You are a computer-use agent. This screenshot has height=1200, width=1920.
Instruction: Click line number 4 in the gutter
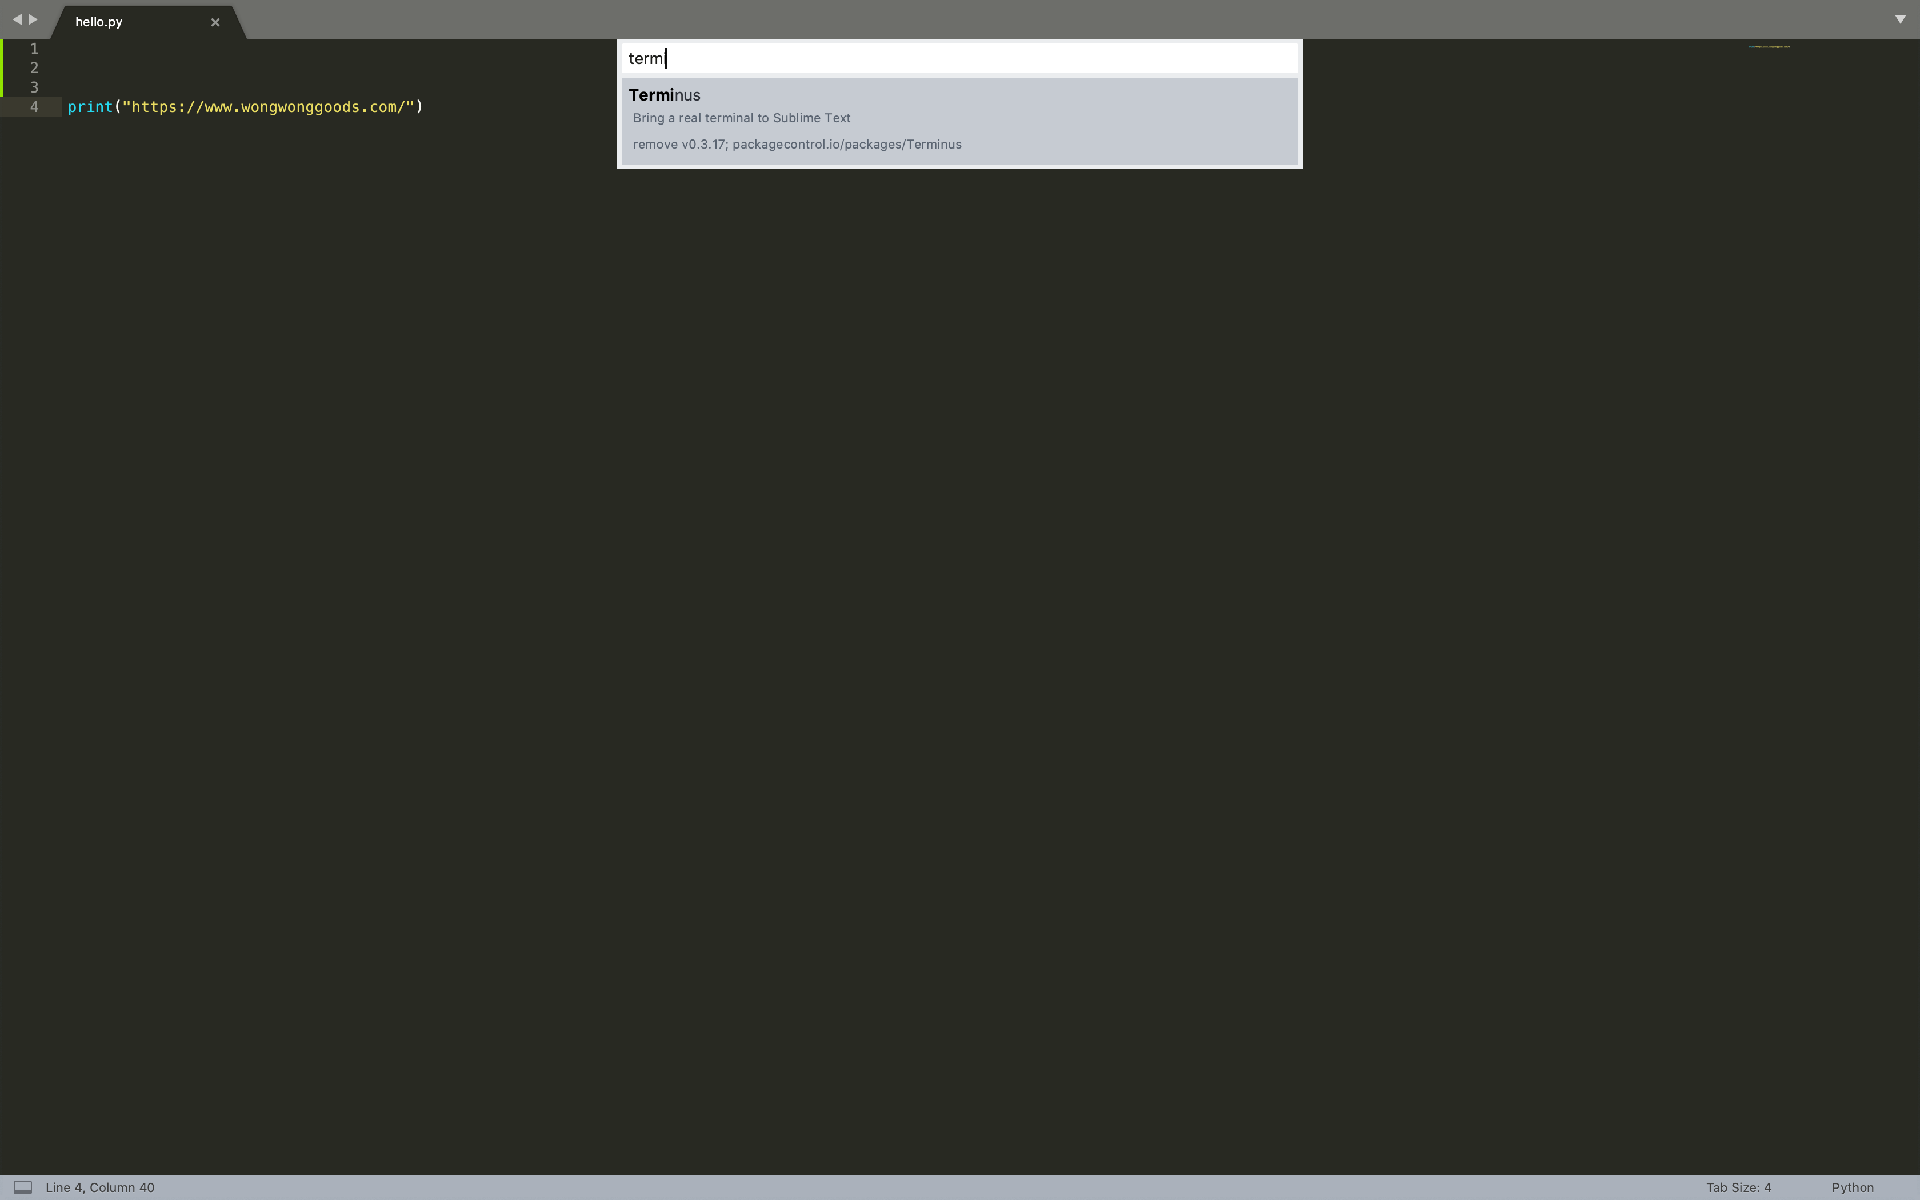coord(34,107)
